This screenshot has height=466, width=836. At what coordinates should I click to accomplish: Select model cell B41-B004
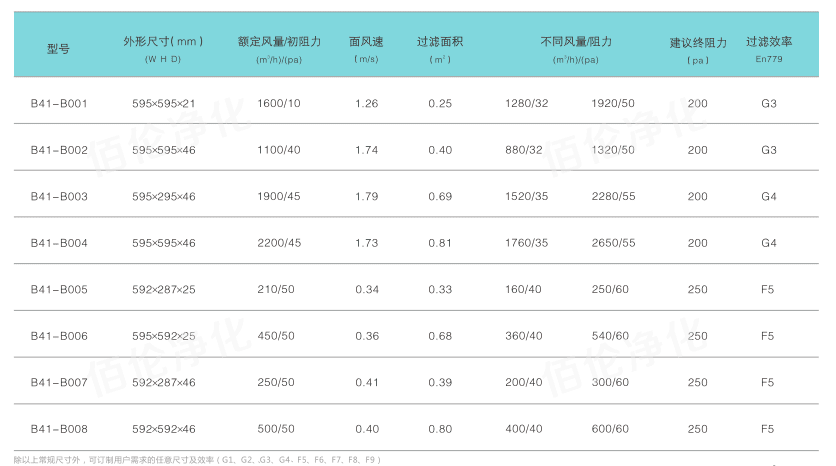click(x=59, y=243)
